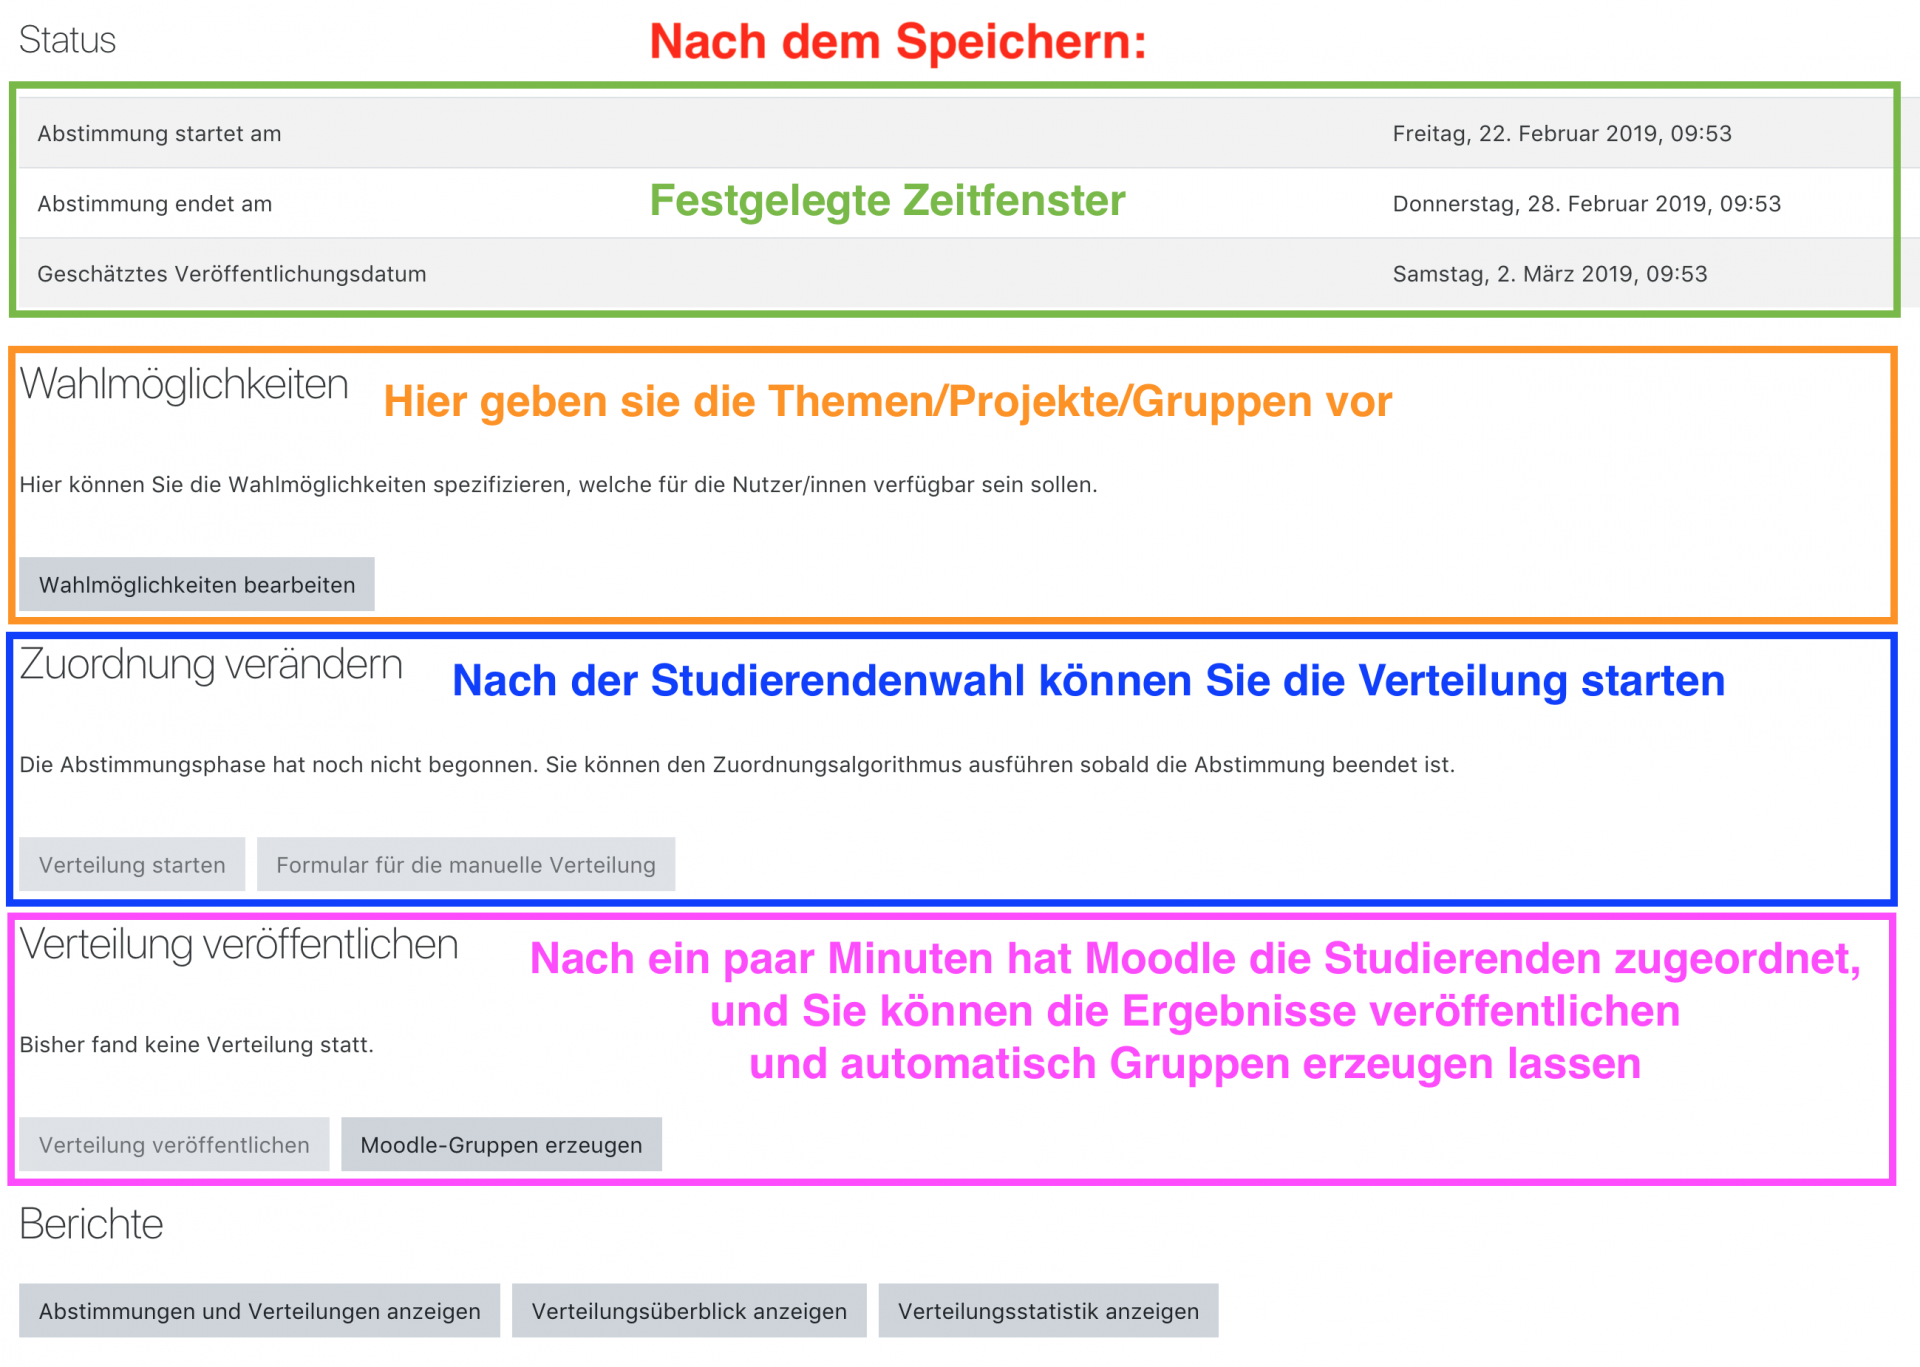
Task: Click the "Wahlmöglichkeiten bearbeiten" button
Action: 196,584
